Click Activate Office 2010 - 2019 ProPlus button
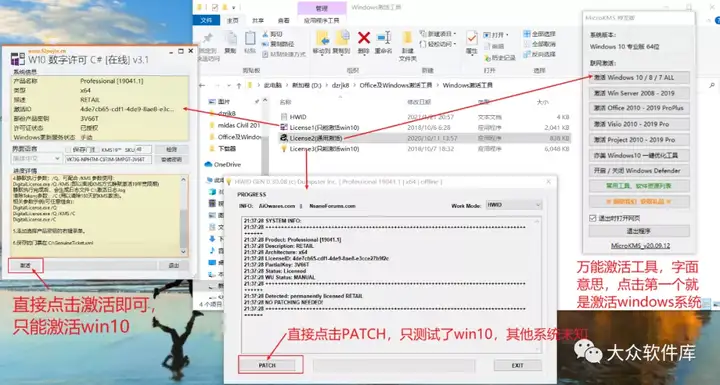Image resolution: width=720 pixels, height=385 pixels. point(639,108)
